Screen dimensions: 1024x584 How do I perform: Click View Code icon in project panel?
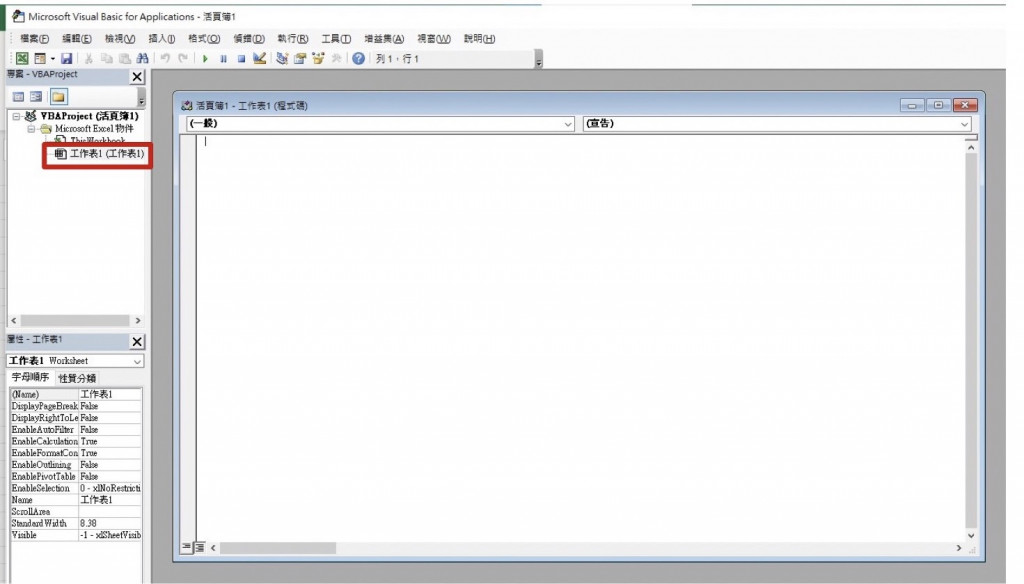pyautogui.click(x=18, y=97)
